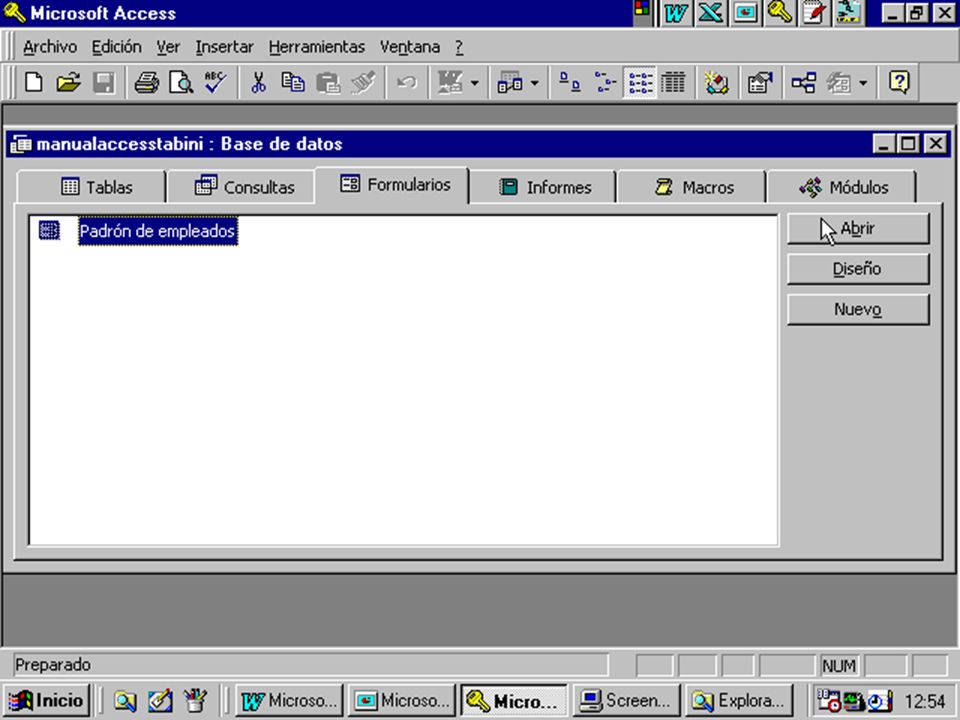
Task: Switch to Details view
Action: tap(673, 82)
